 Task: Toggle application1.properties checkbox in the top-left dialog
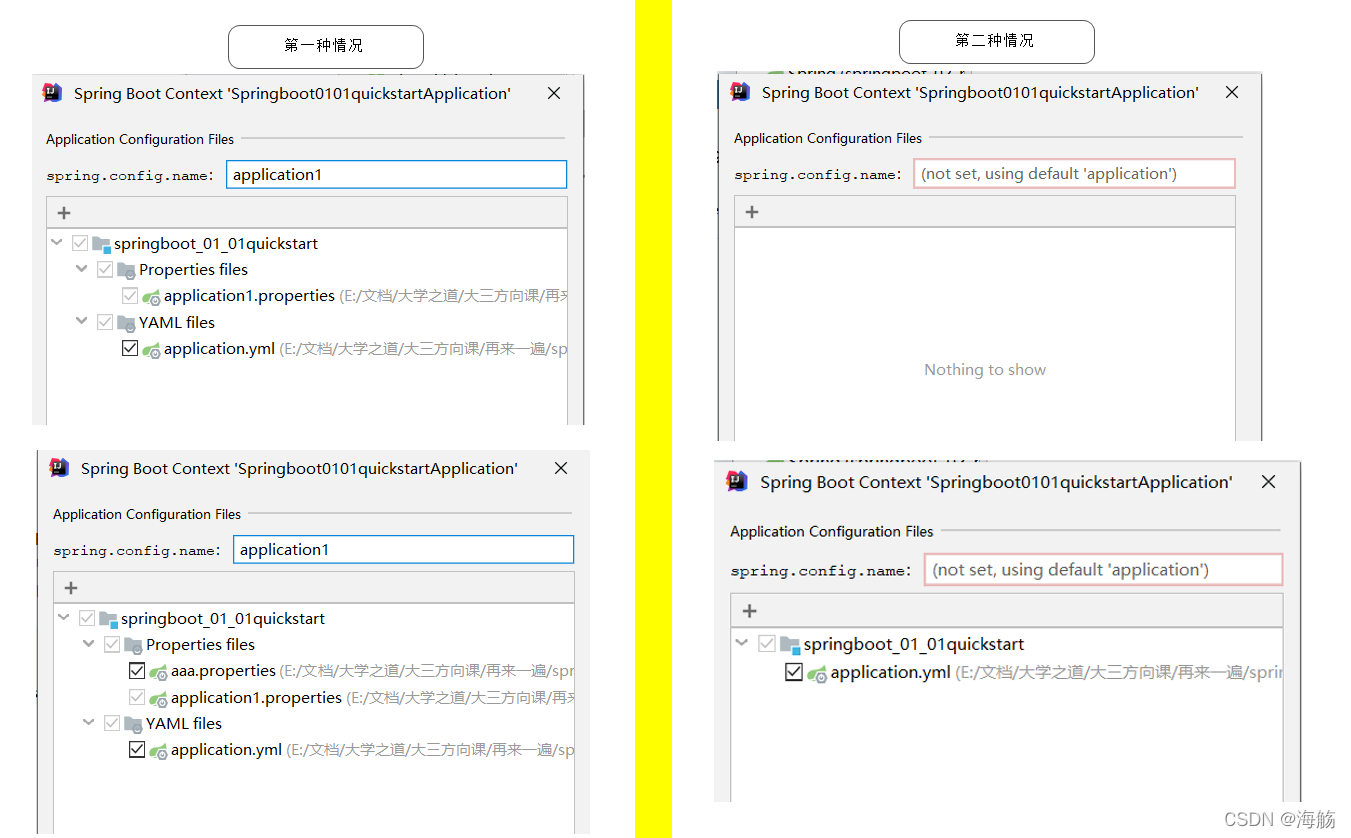point(130,296)
